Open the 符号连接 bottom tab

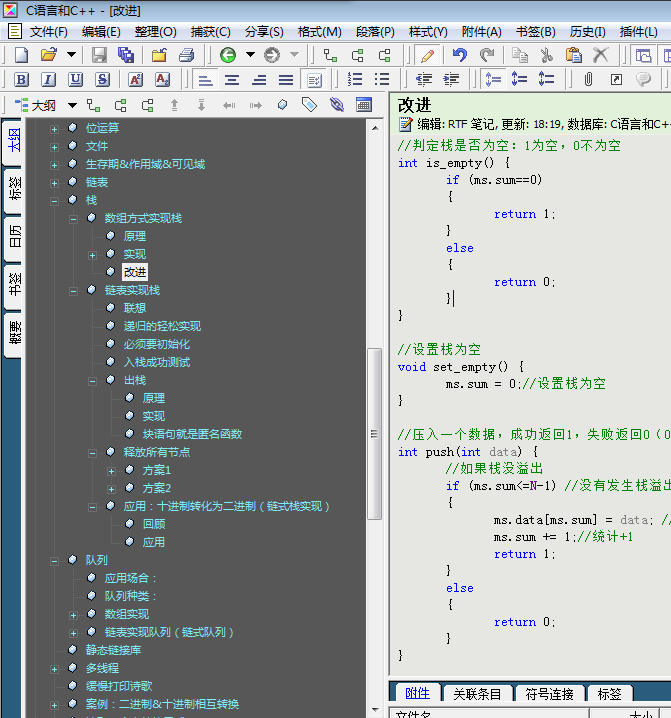pyautogui.click(x=550, y=694)
